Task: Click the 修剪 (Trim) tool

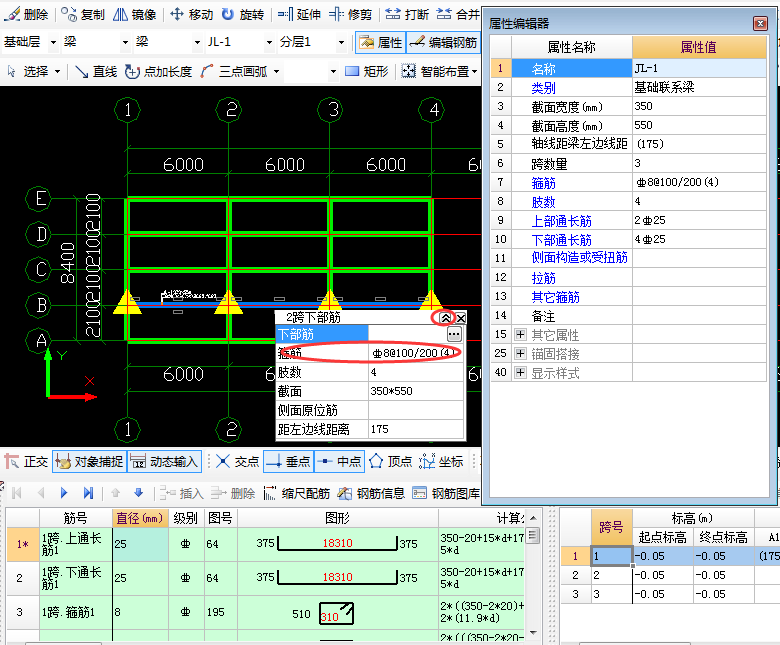Action: (x=350, y=14)
